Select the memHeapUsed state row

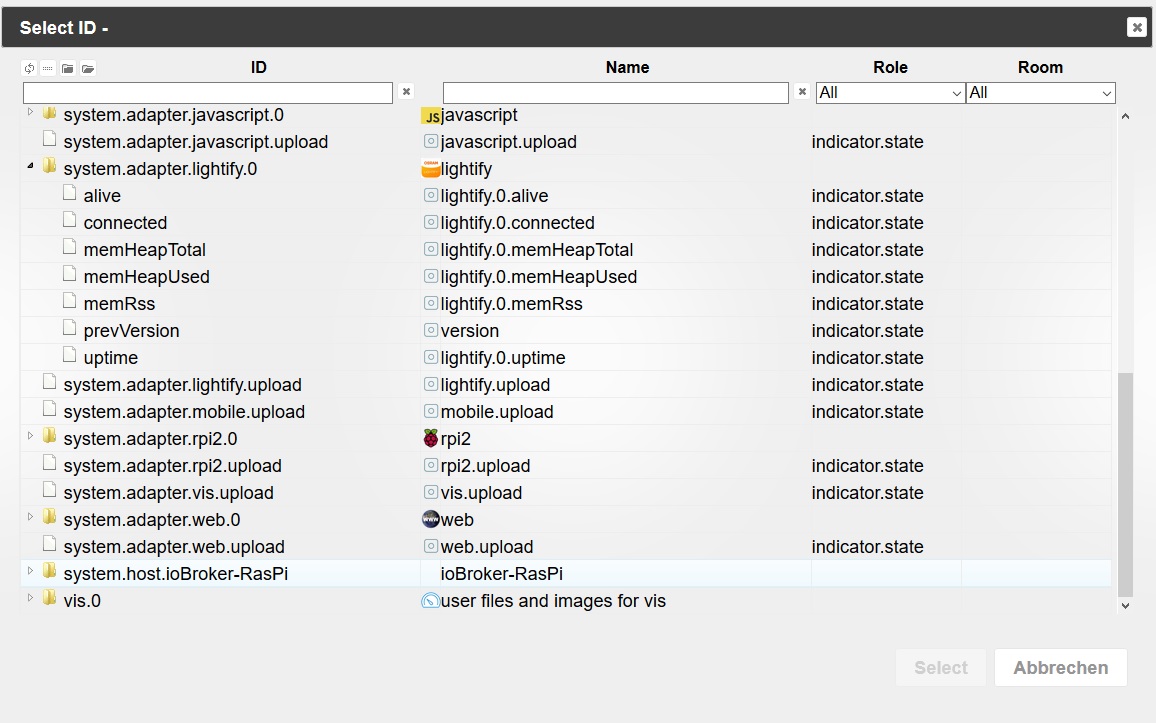click(146, 277)
